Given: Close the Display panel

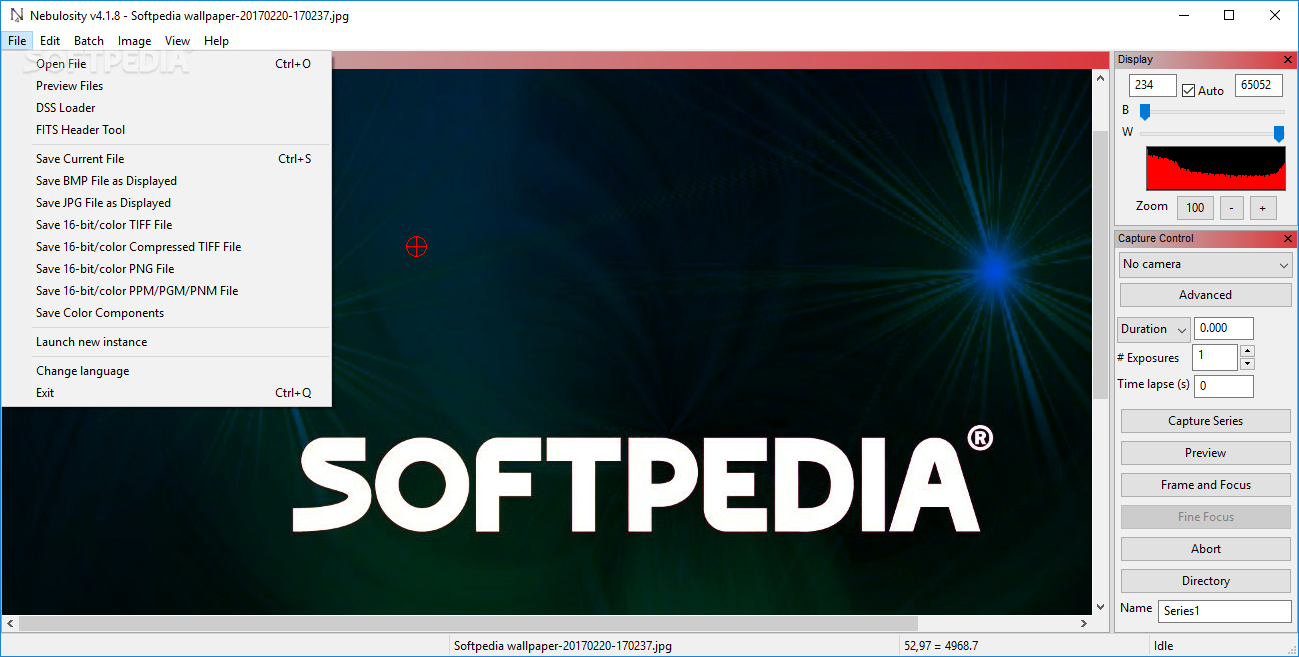Looking at the screenshot, I should (x=1288, y=60).
